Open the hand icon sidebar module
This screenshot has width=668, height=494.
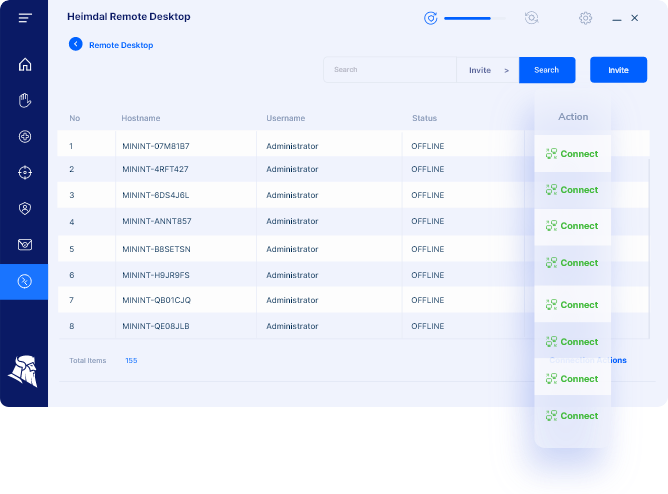pyautogui.click(x=25, y=100)
